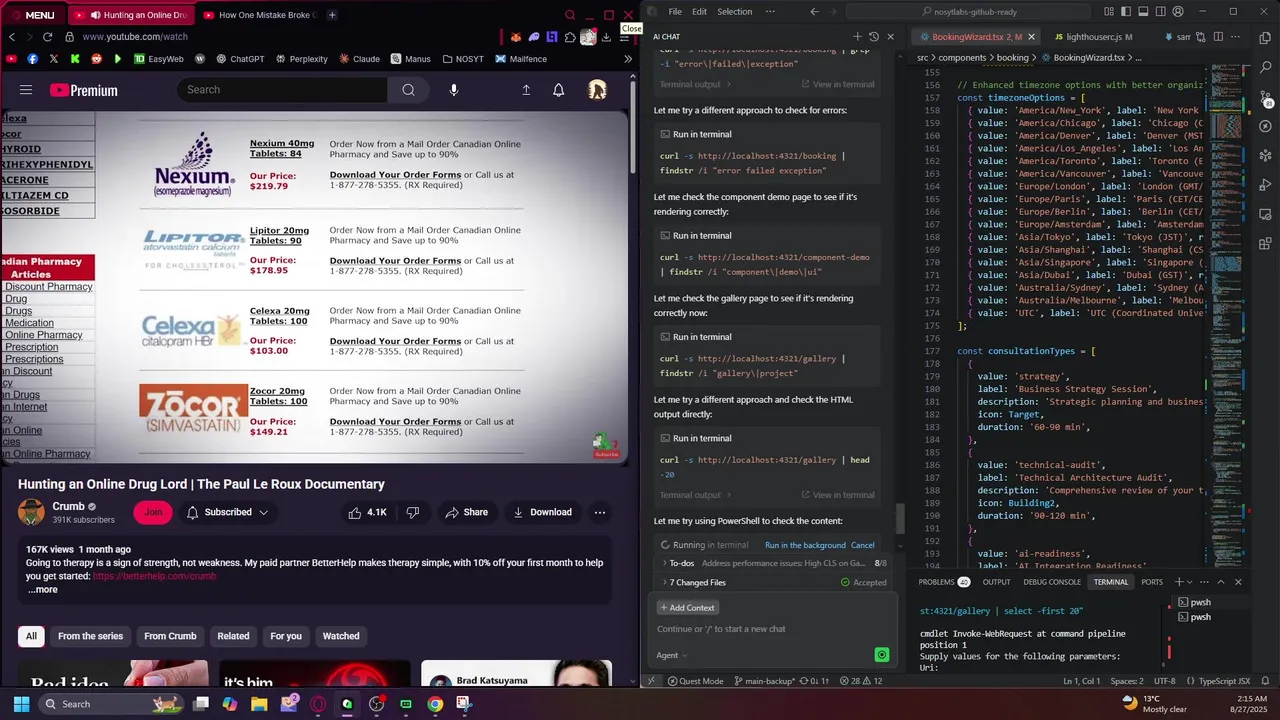Screen dimensions: 1280x720
Task: Switch to the PROBLEMS panel tab
Action: click(x=944, y=582)
